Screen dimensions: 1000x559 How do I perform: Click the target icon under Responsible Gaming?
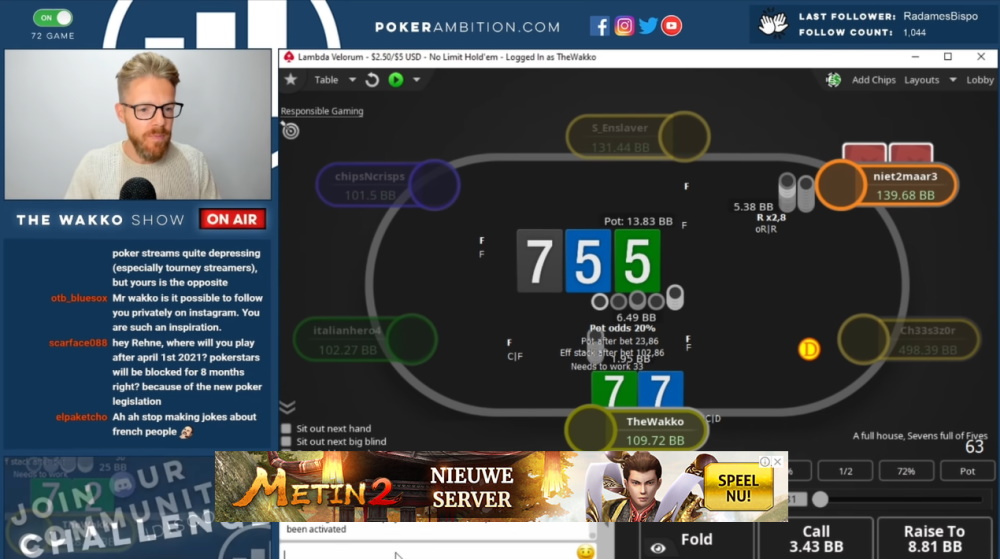click(291, 131)
